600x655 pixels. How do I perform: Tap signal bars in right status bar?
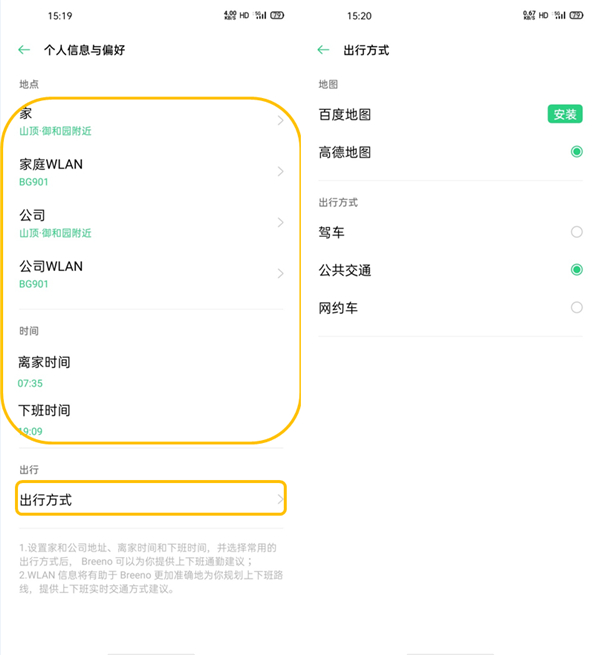click(x=560, y=16)
